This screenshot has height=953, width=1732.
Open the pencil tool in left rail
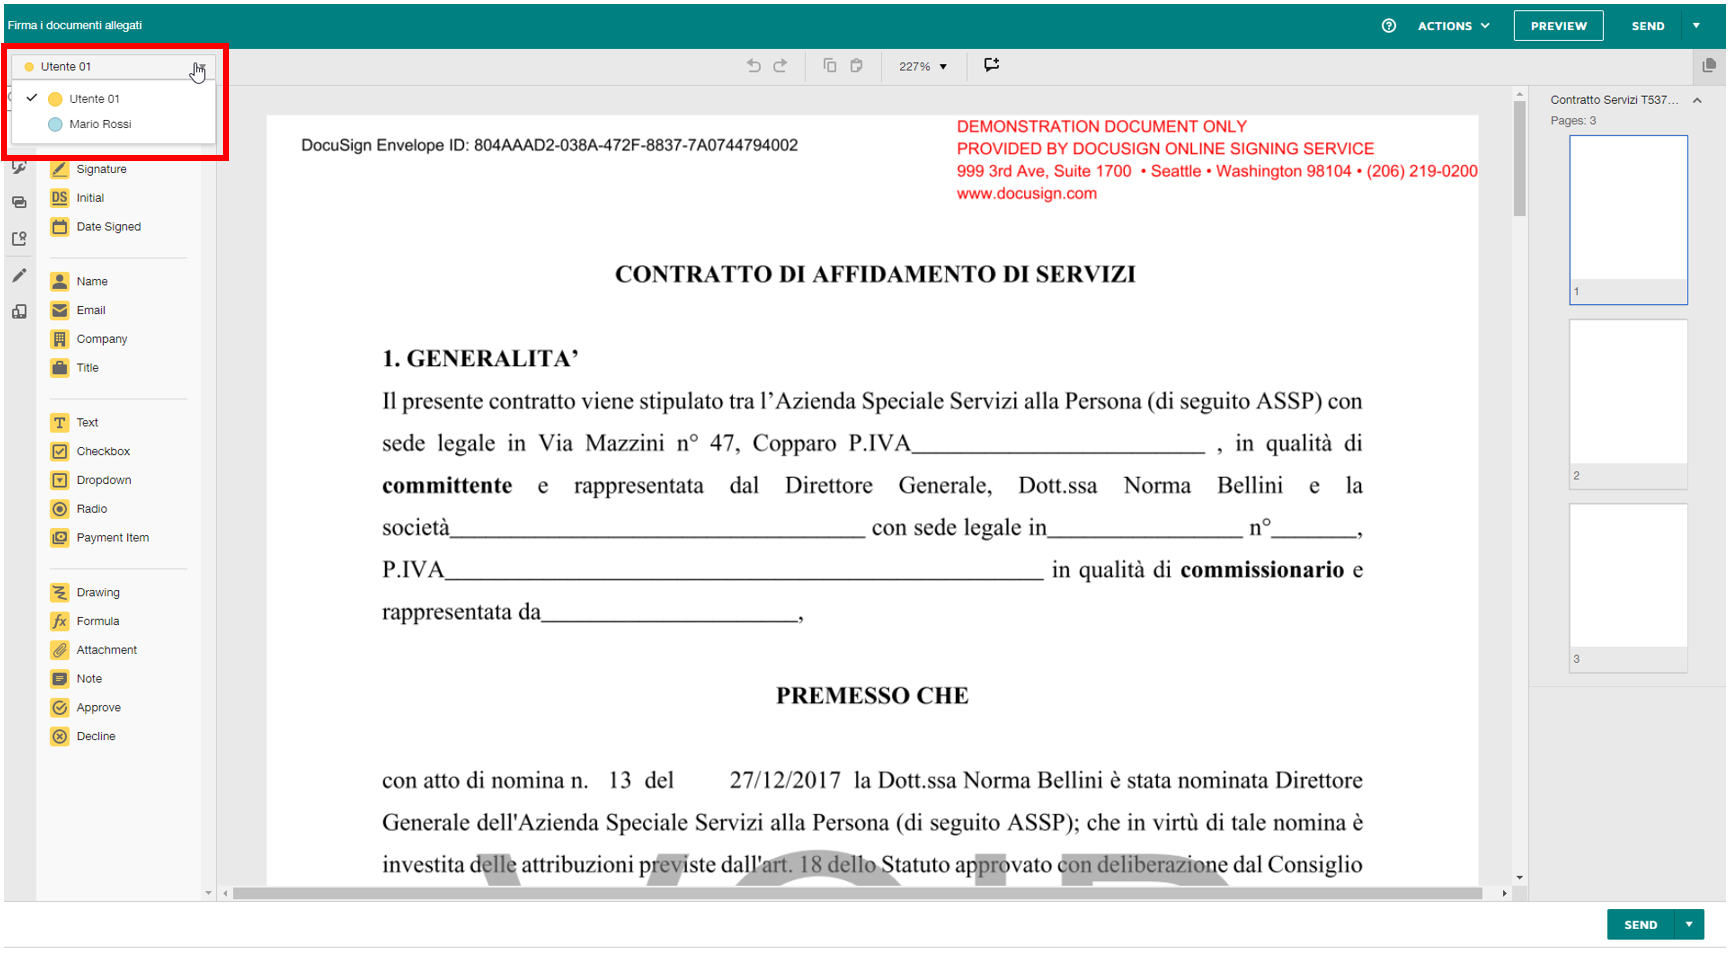pyautogui.click(x=19, y=276)
